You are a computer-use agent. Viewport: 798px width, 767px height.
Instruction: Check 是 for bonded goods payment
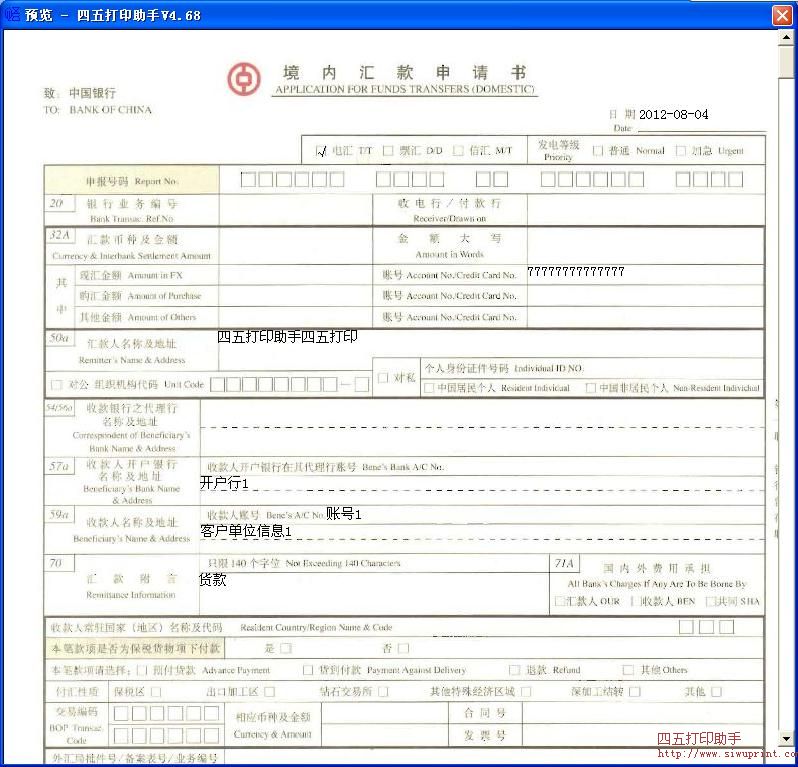pyautogui.click(x=286, y=648)
